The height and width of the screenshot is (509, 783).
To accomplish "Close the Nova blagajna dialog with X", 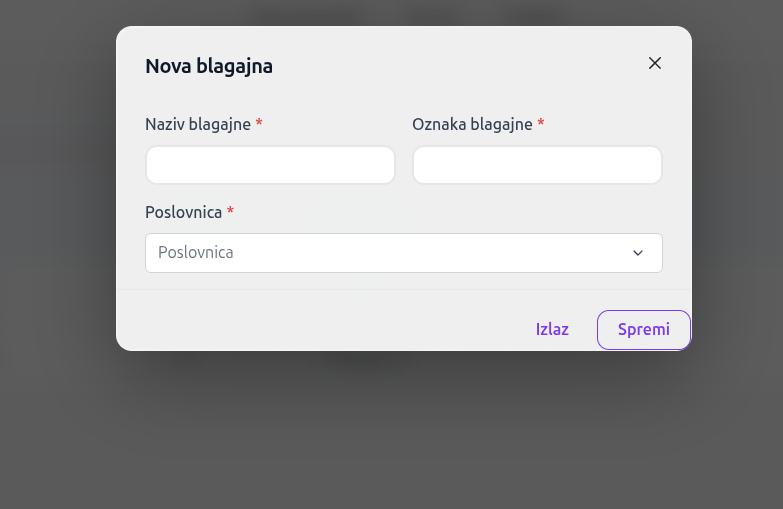I will 655,63.
